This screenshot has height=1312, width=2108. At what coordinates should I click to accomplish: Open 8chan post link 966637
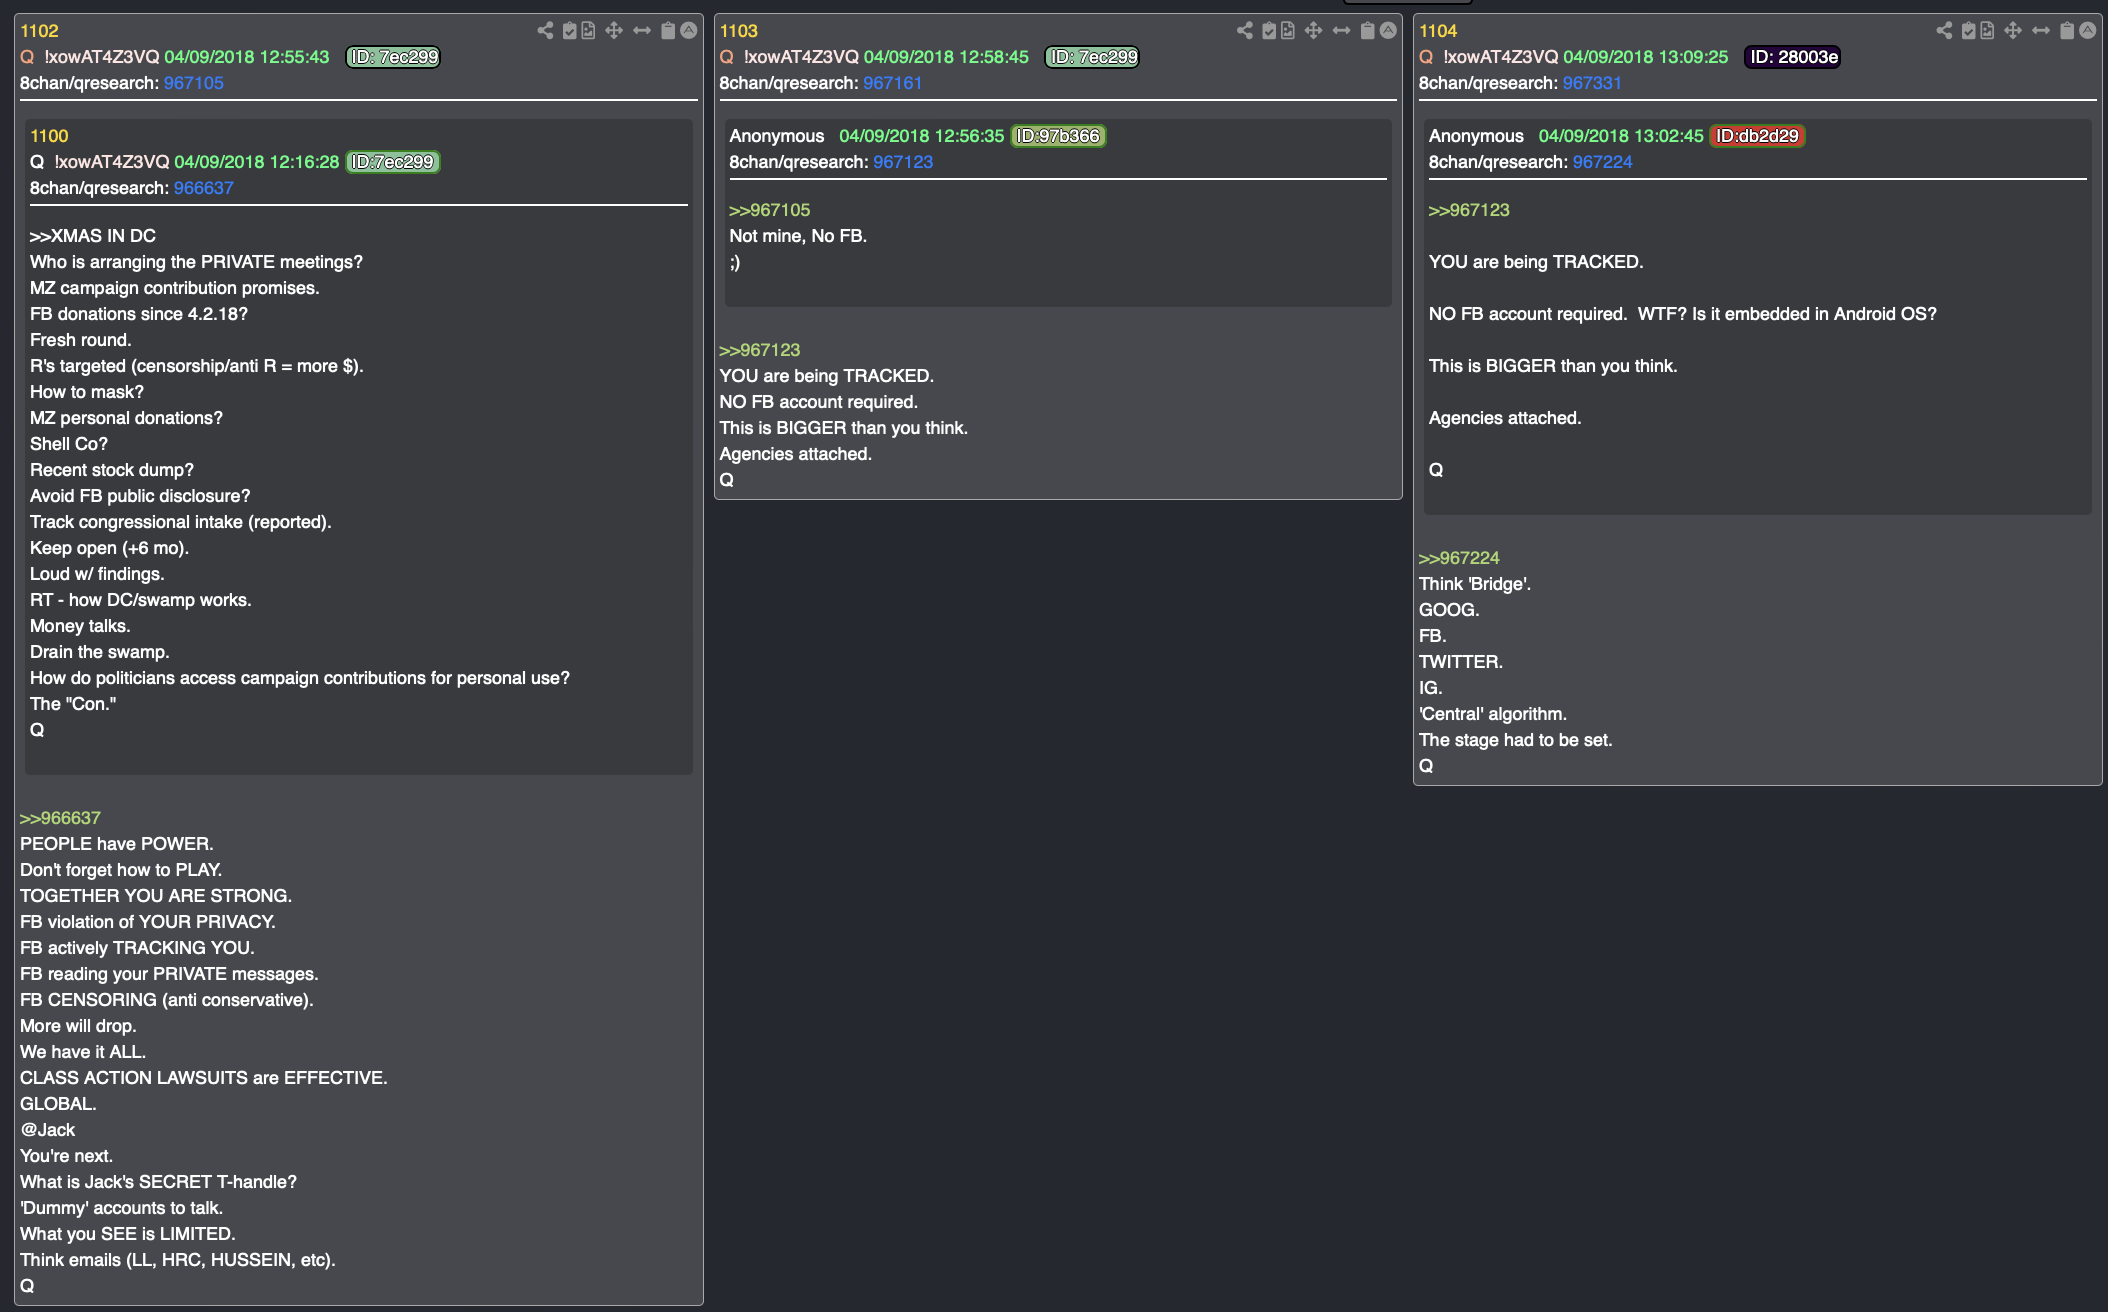204,188
